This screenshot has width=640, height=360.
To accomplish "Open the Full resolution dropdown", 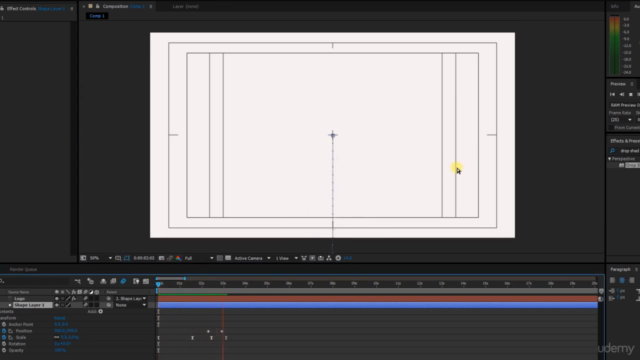I will 199,258.
